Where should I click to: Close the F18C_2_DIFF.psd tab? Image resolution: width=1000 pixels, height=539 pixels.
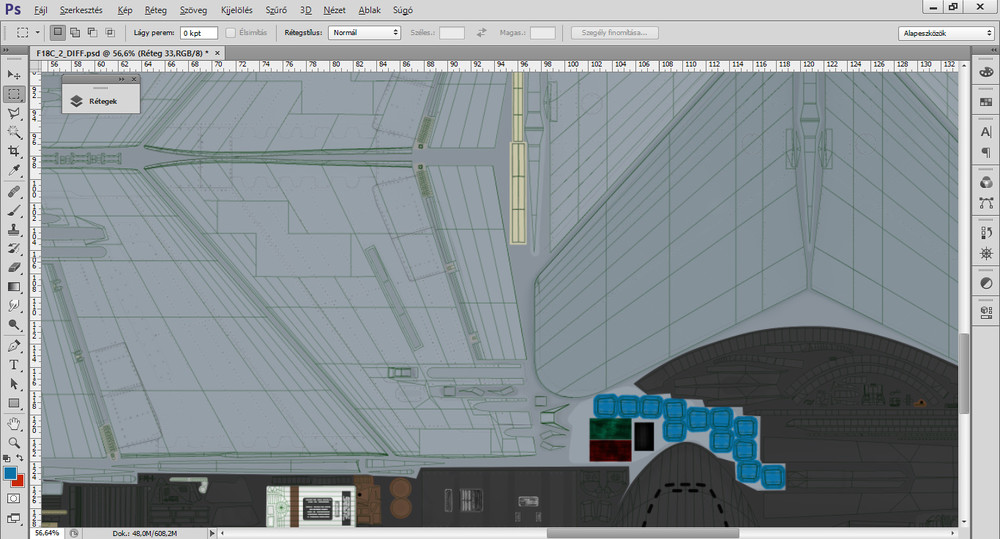[x=217, y=53]
